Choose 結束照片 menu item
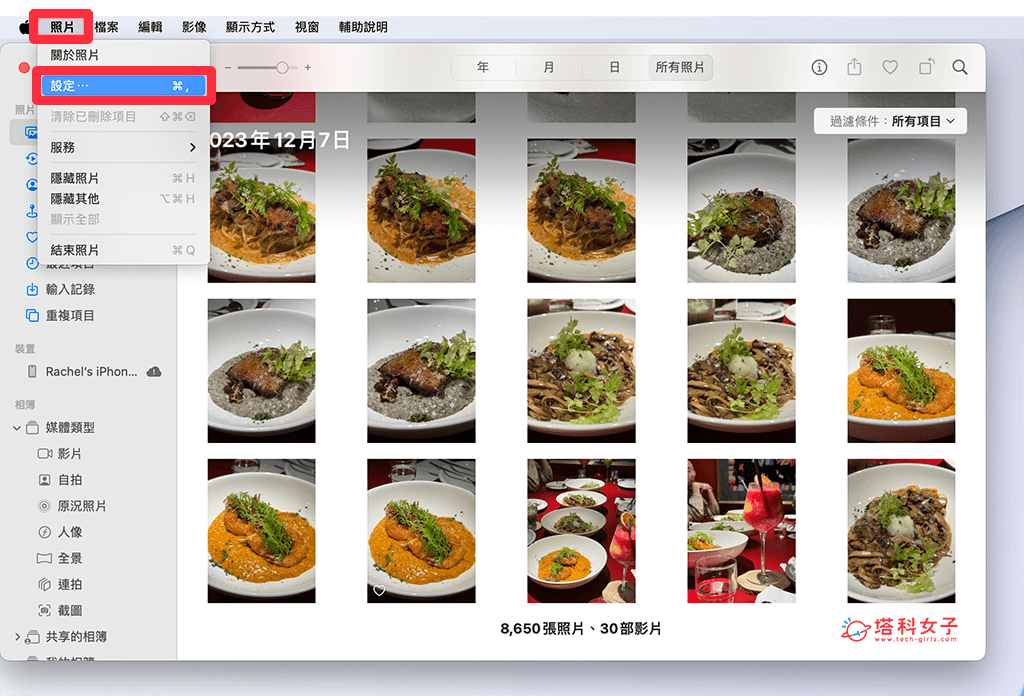The height and width of the screenshot is (696, 1024). (x=123, y=250)
